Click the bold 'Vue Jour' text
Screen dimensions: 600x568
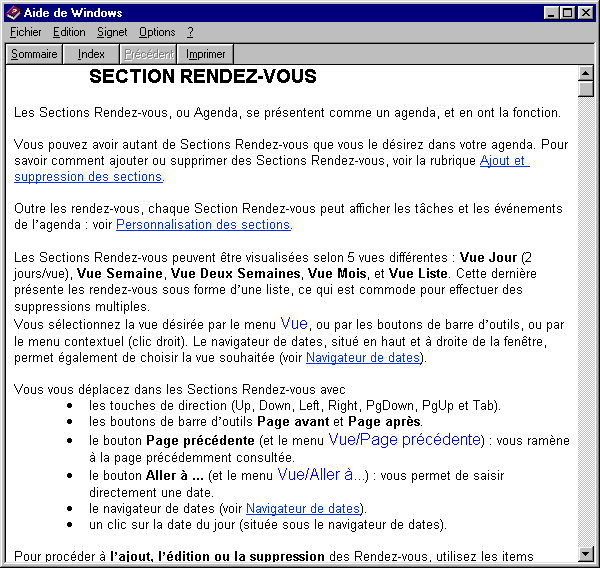click(x=488, y=257)
